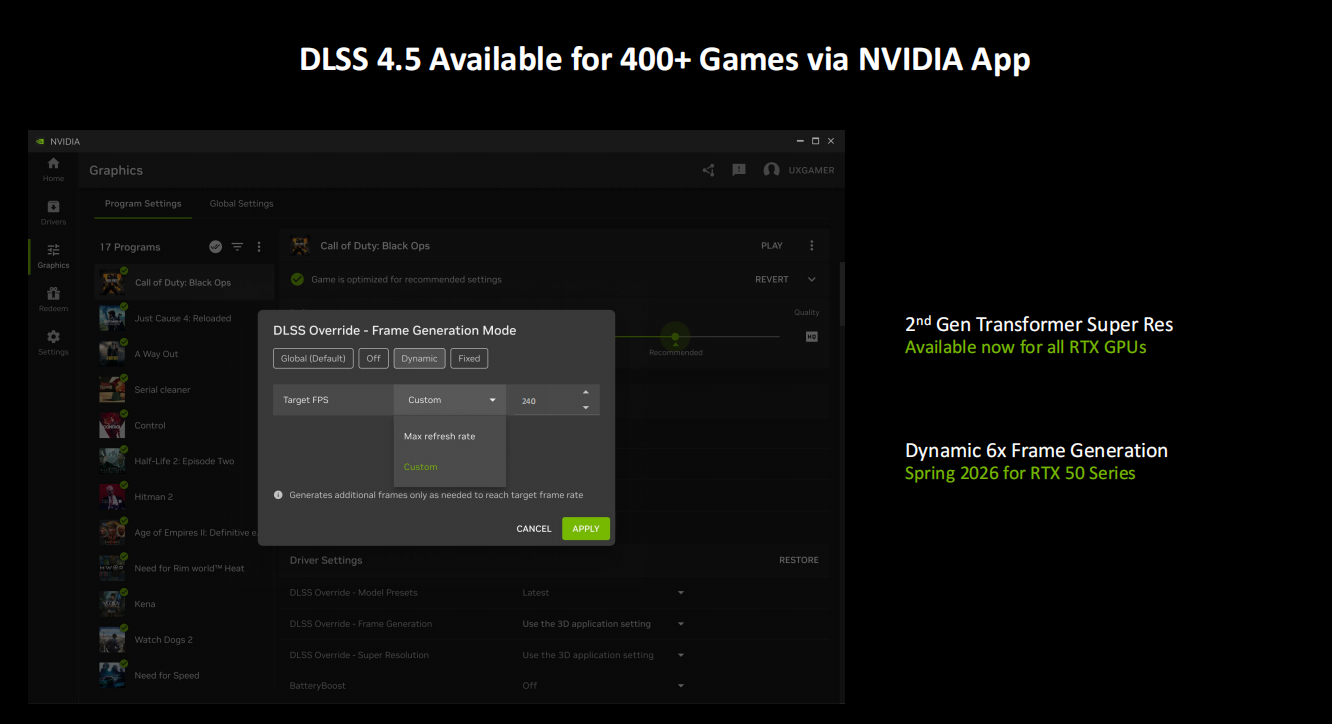The height and width of the screenshot is (724, 1332).
Task: Open the feedback notification icon
Action: point(739,170)
